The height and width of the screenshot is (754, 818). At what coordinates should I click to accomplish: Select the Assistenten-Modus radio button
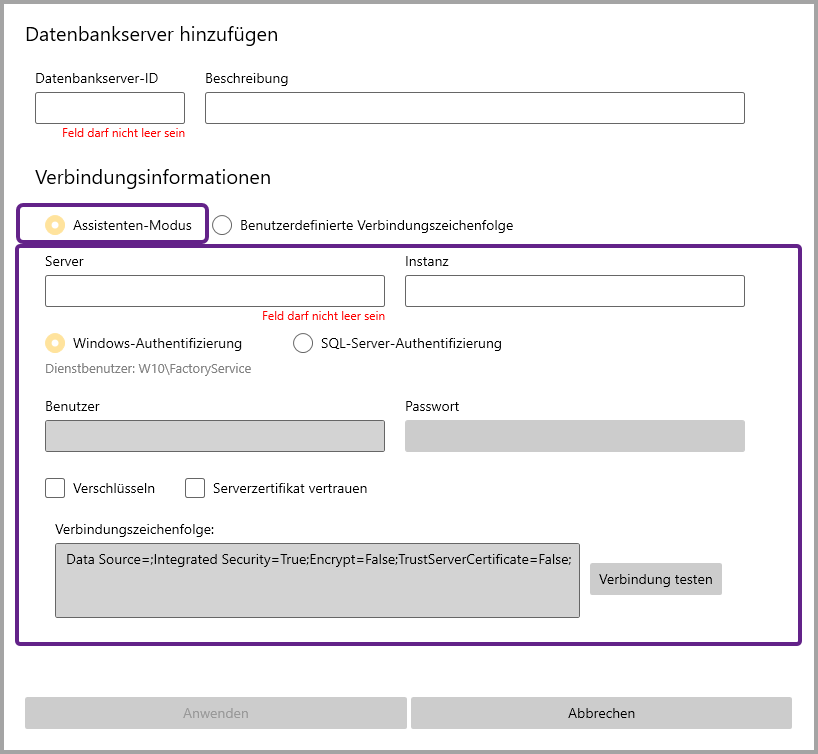click(56, 225)
